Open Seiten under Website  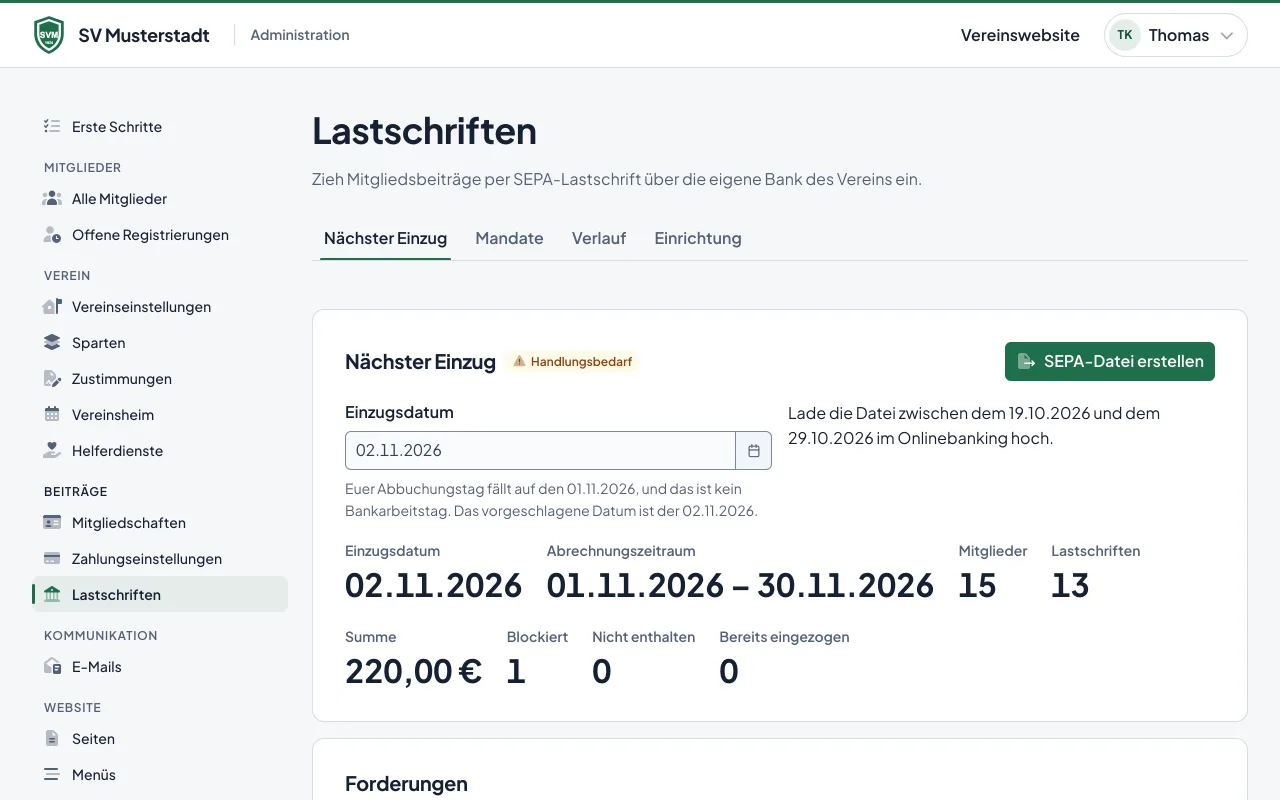tap(160, 739)
